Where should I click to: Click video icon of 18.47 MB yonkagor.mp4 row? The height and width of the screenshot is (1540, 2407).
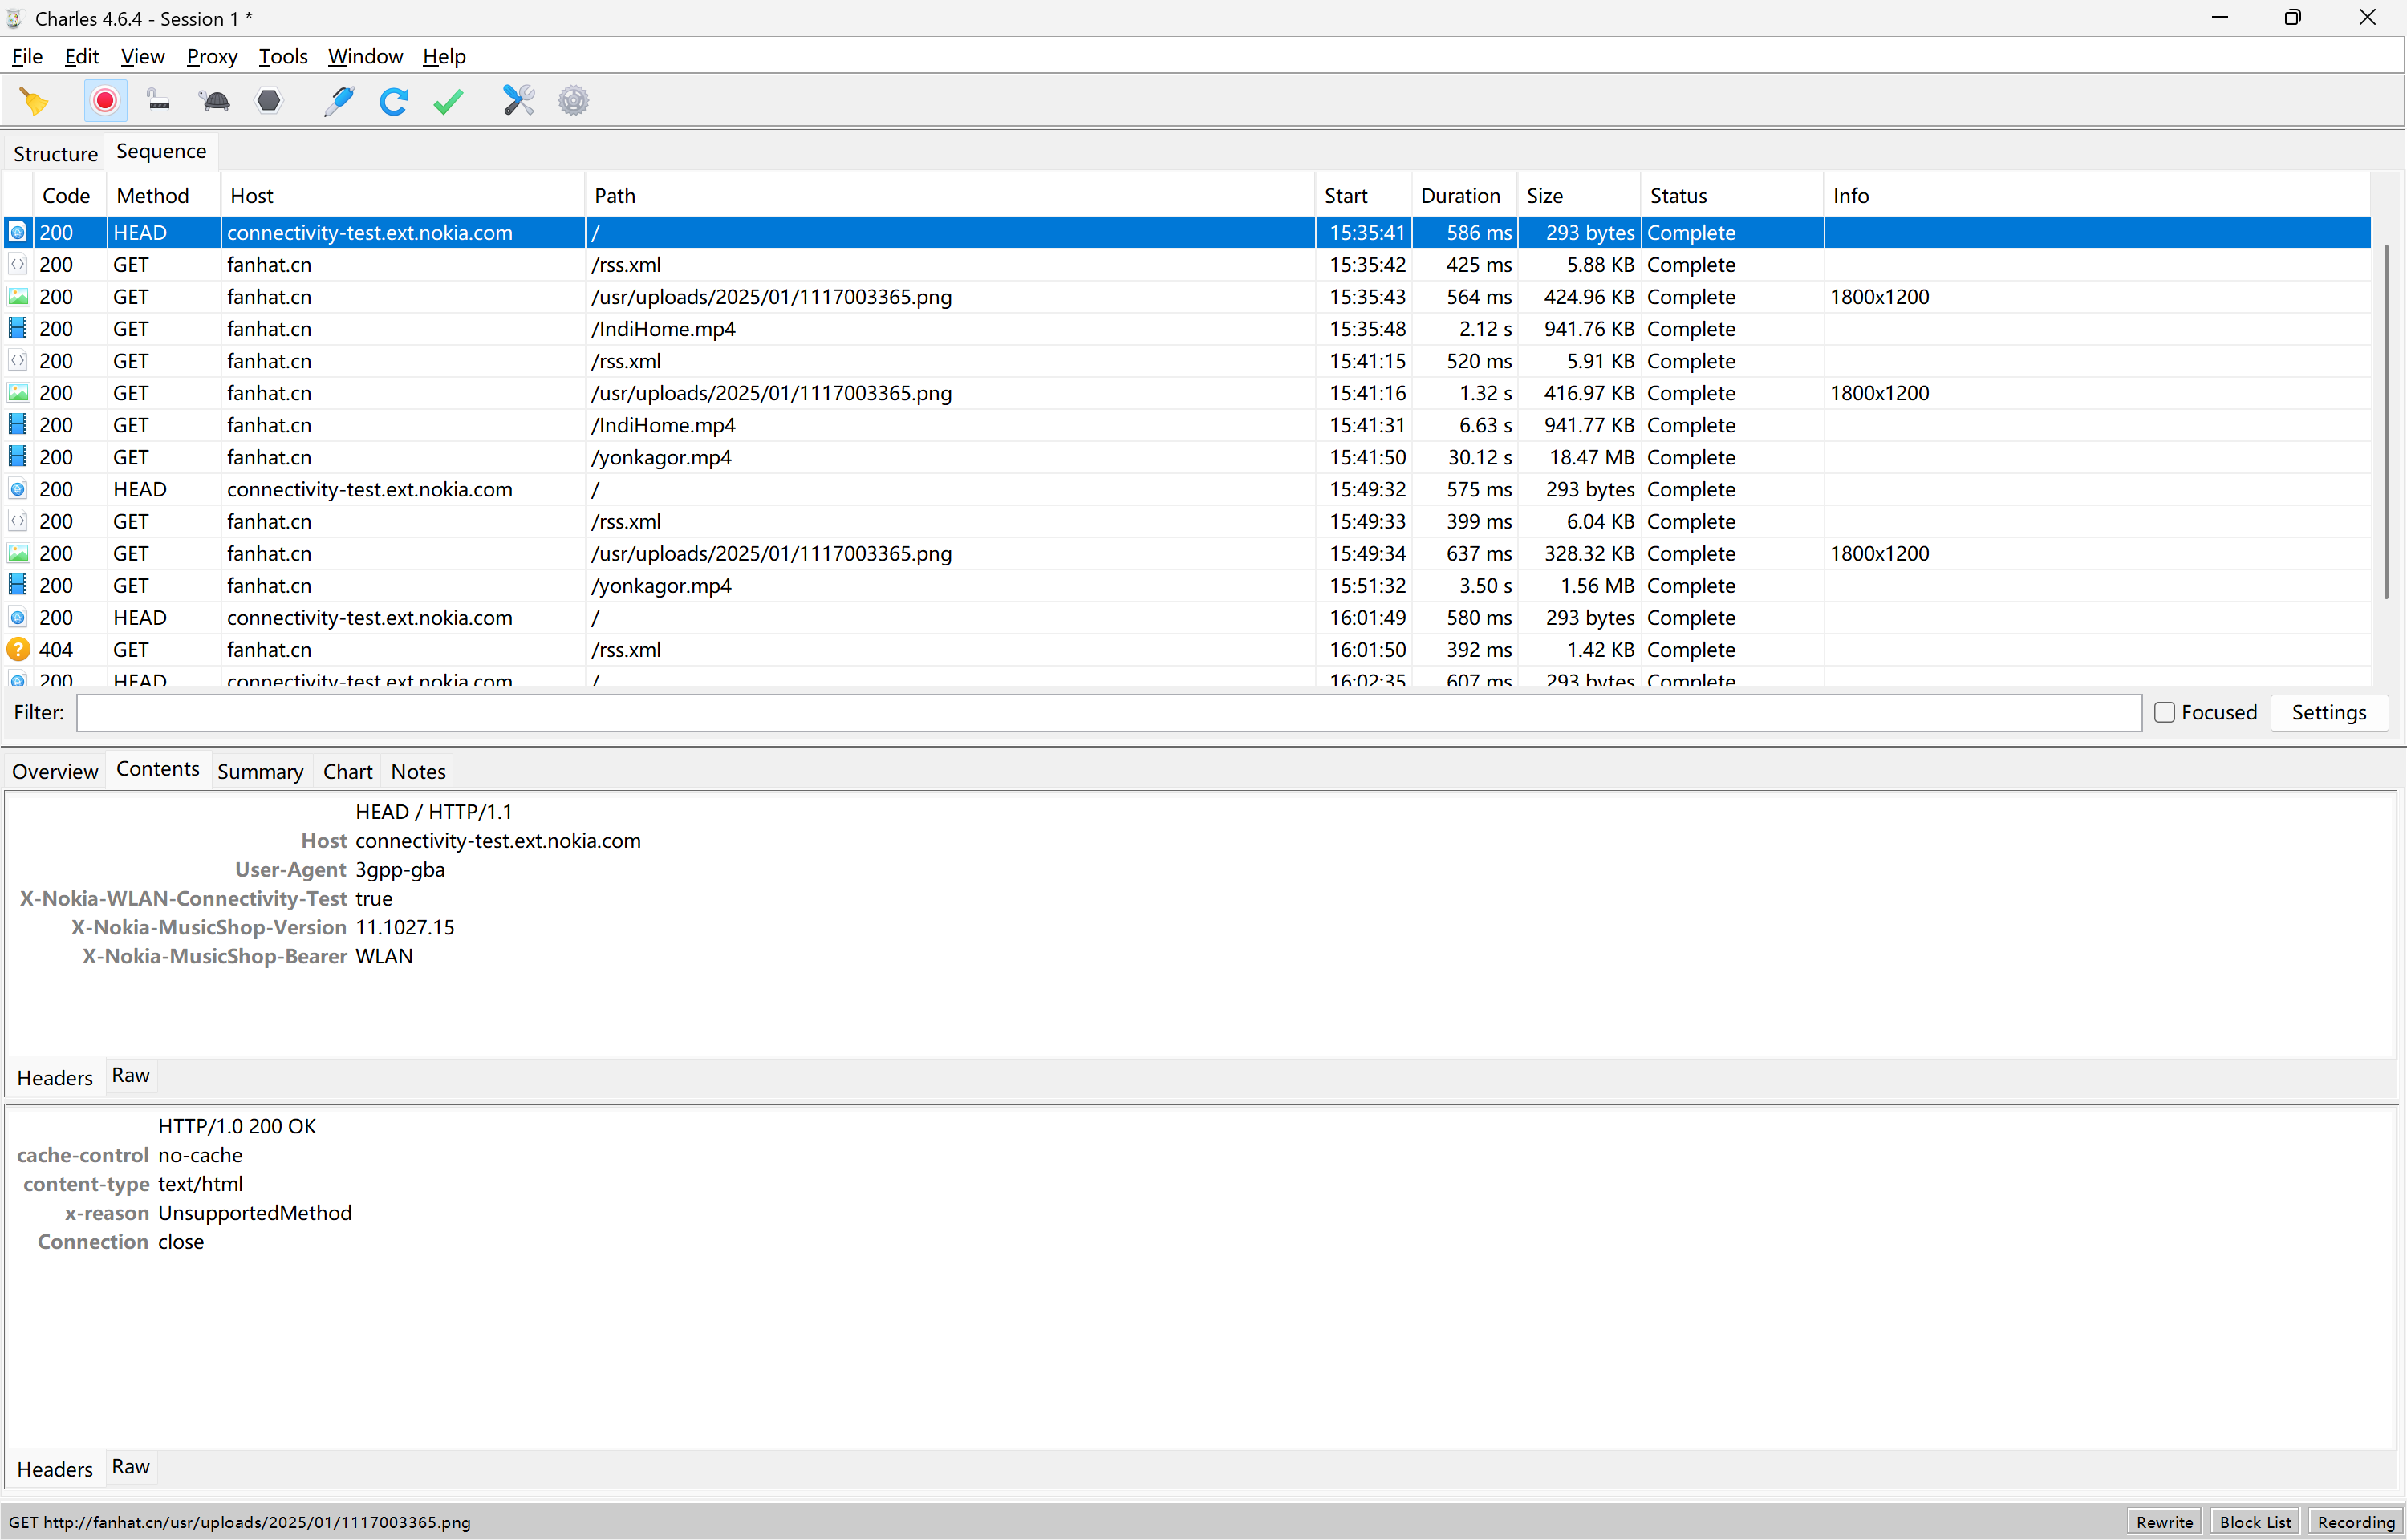coord(18,457)
